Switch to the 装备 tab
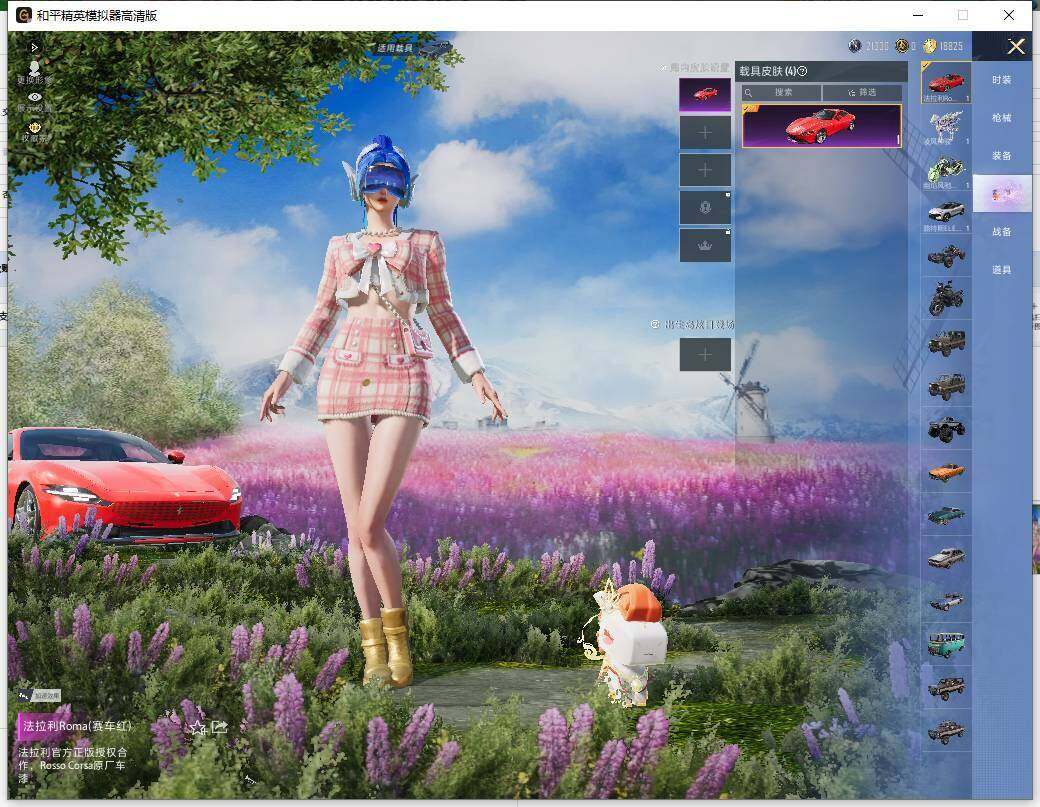 tap(1002, 156)
